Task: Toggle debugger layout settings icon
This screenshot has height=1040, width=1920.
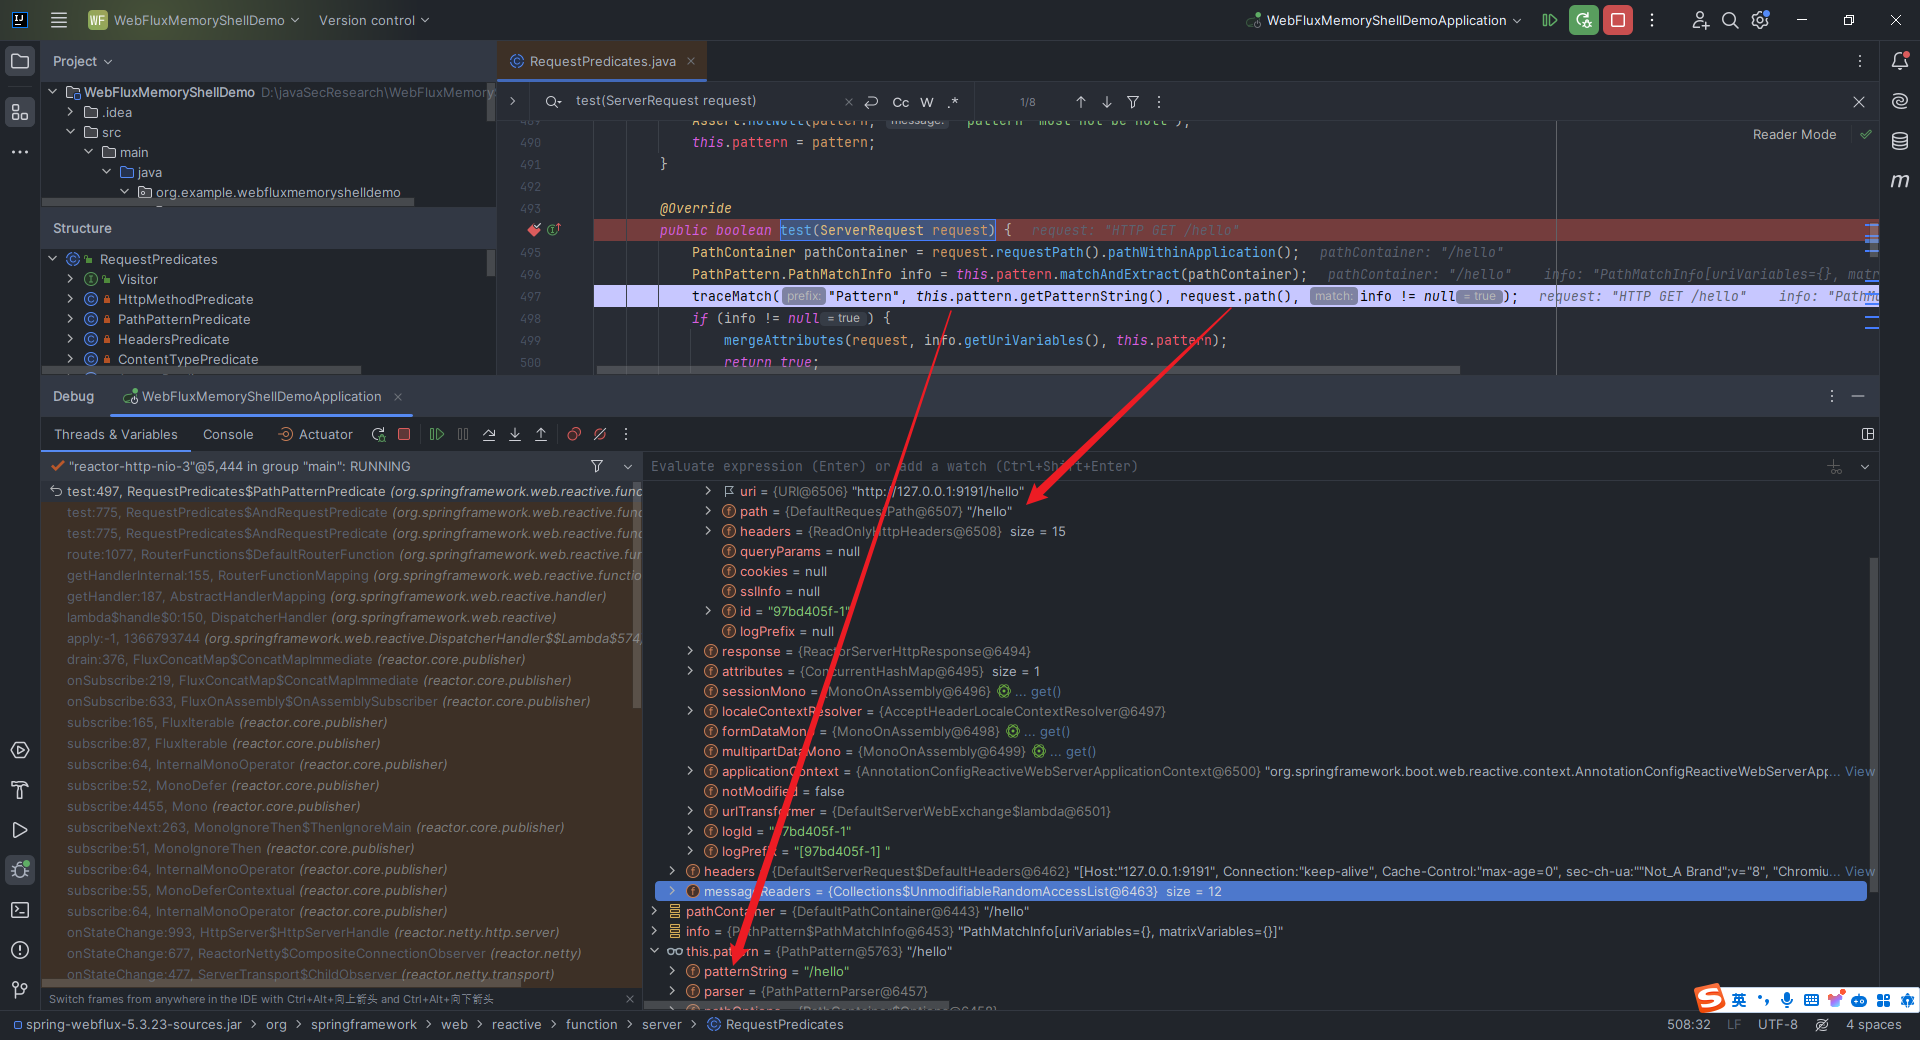Action: pyautogui.click(x=1868, y=434)
